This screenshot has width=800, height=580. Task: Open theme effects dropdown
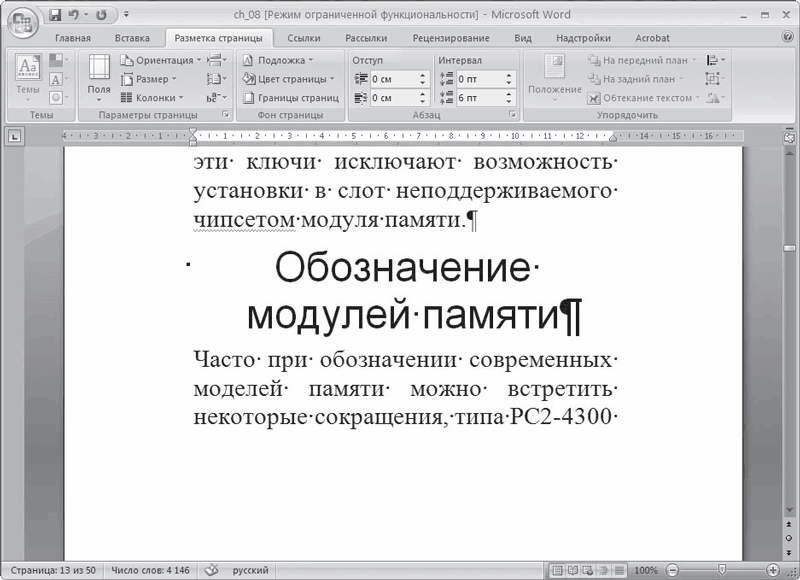point(59,97)
